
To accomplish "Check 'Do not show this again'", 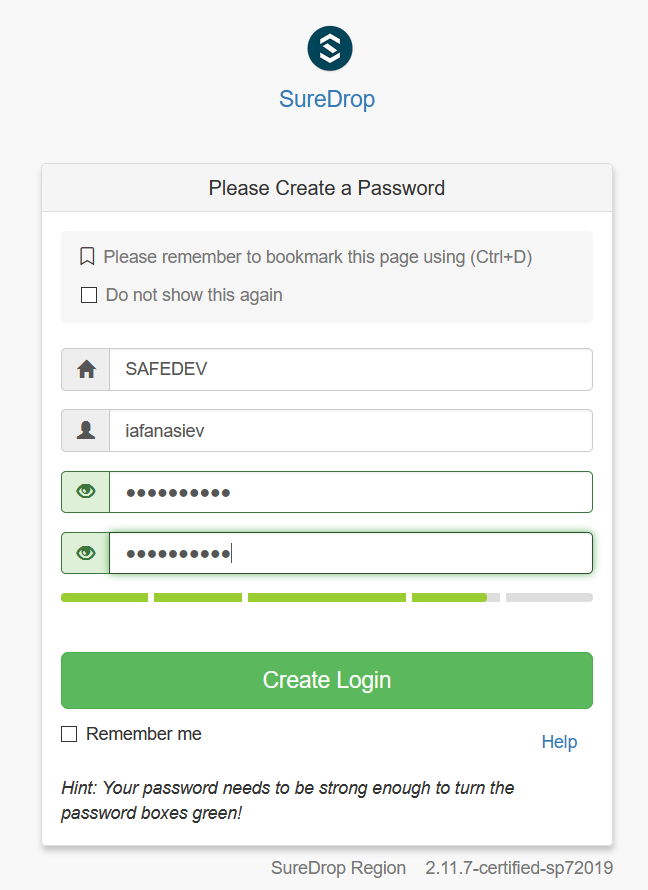I will point(89,295).
